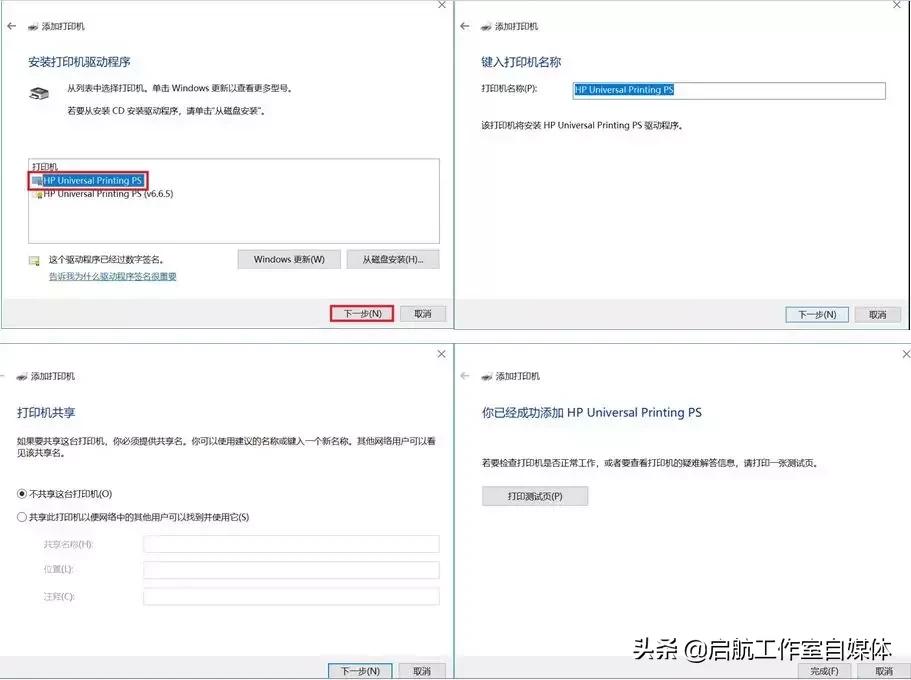Click the 打印测试页(P) button
911x680 pixels.
click(x=535, y=495)
